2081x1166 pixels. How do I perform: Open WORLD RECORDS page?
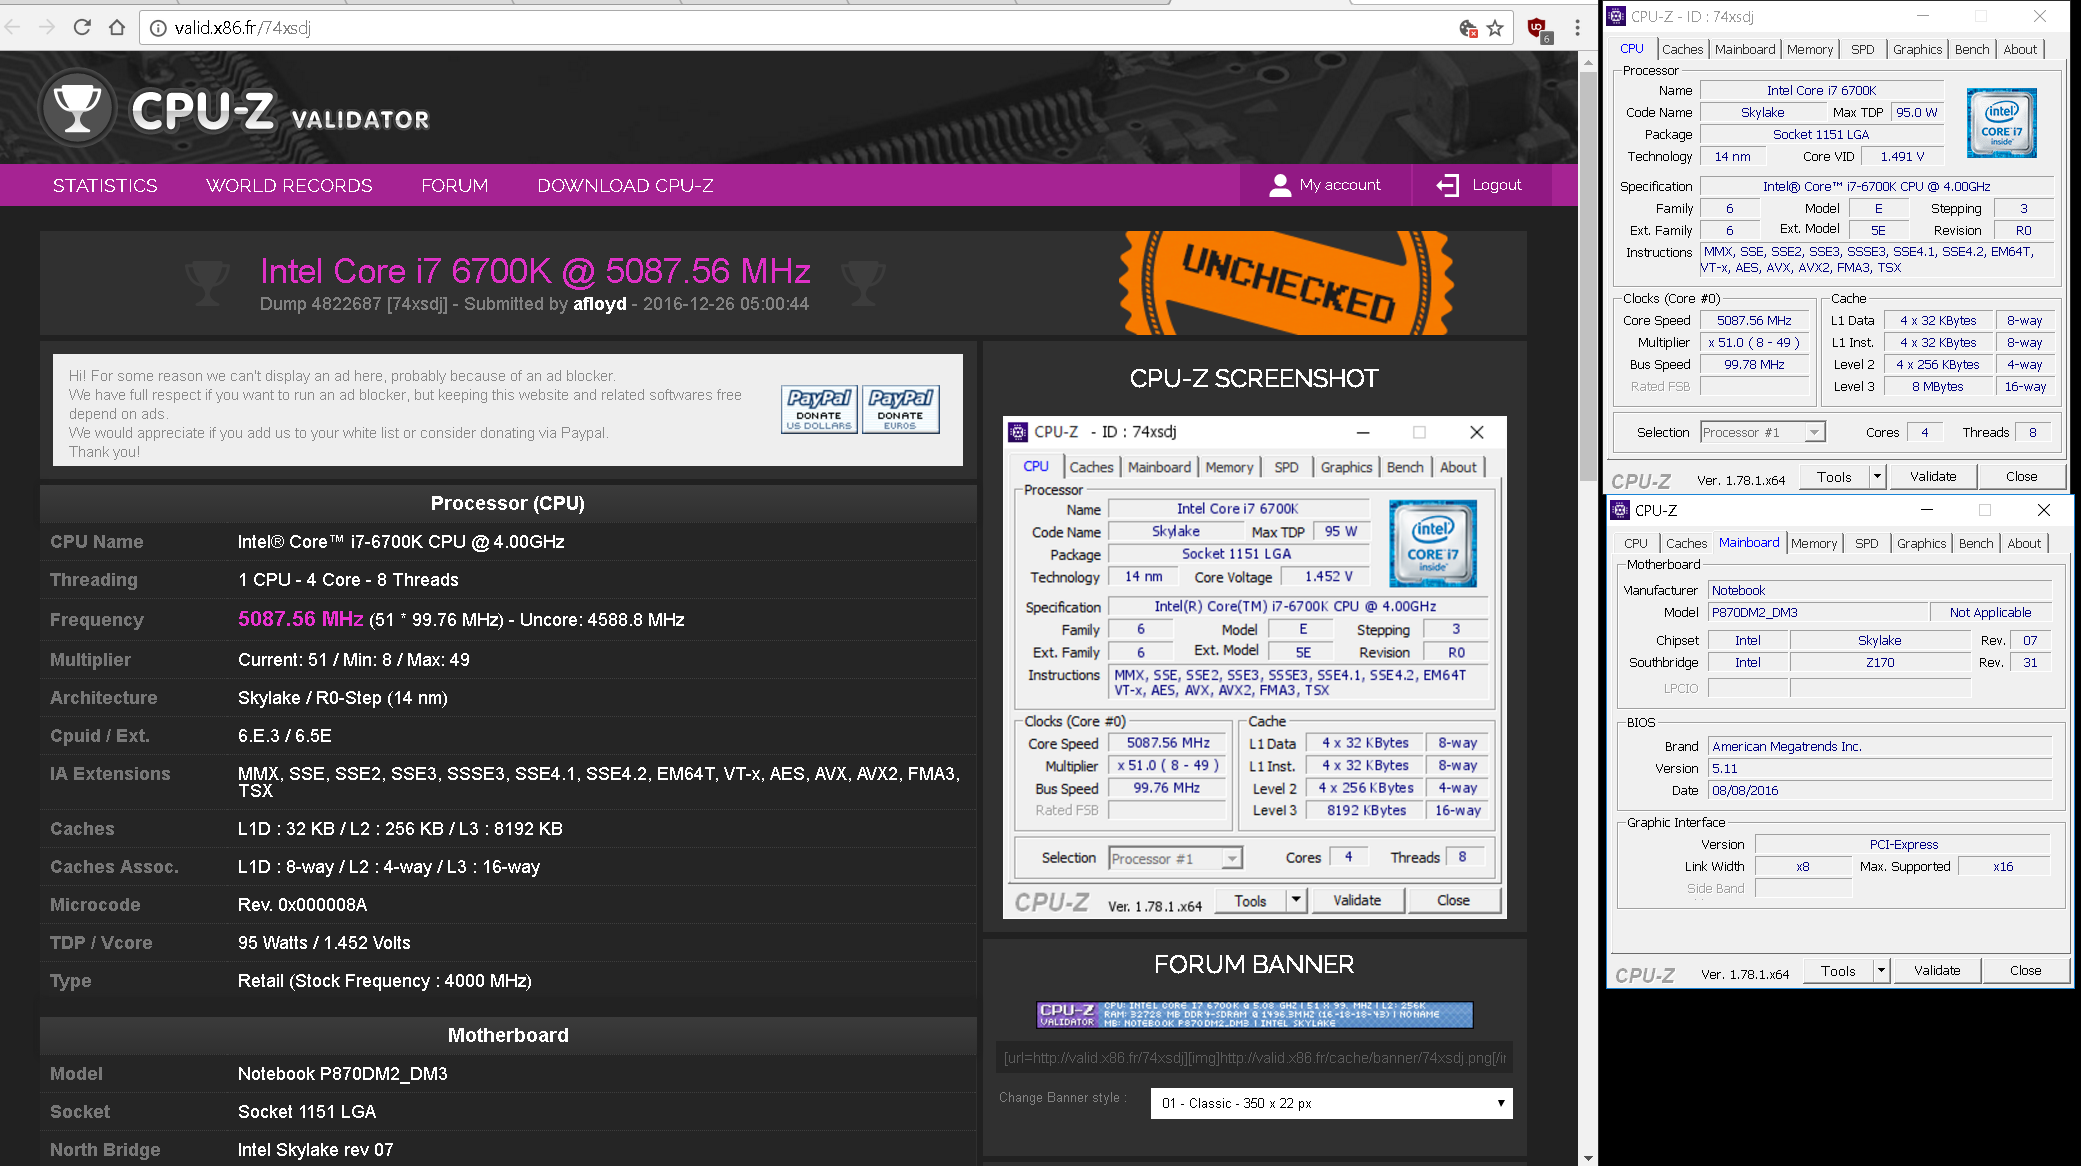coord(289,185)
